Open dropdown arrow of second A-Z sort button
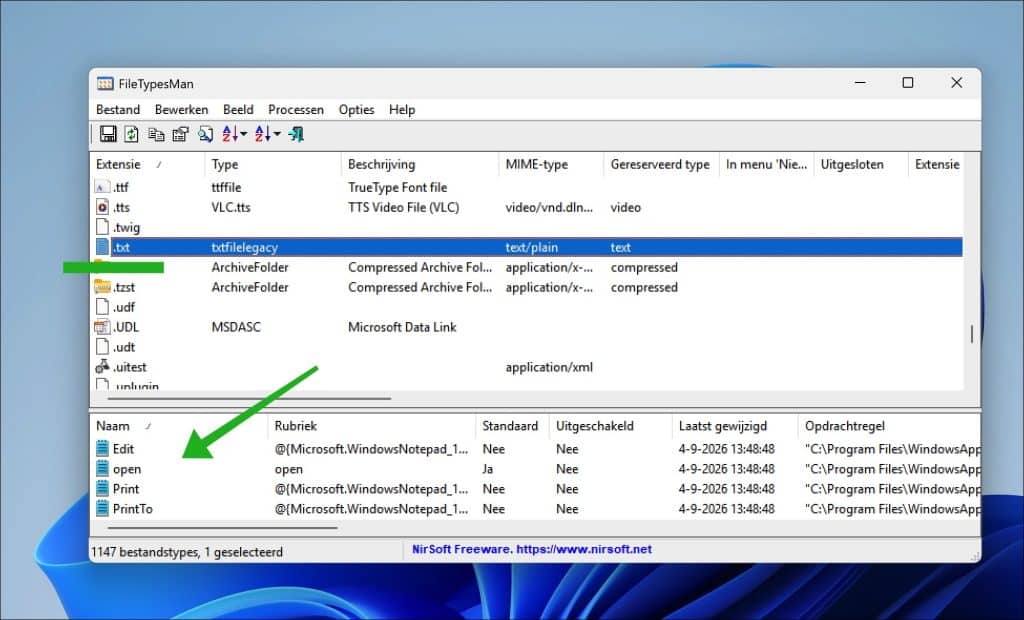Screen dimensions: 1024x620 (277, 134)
